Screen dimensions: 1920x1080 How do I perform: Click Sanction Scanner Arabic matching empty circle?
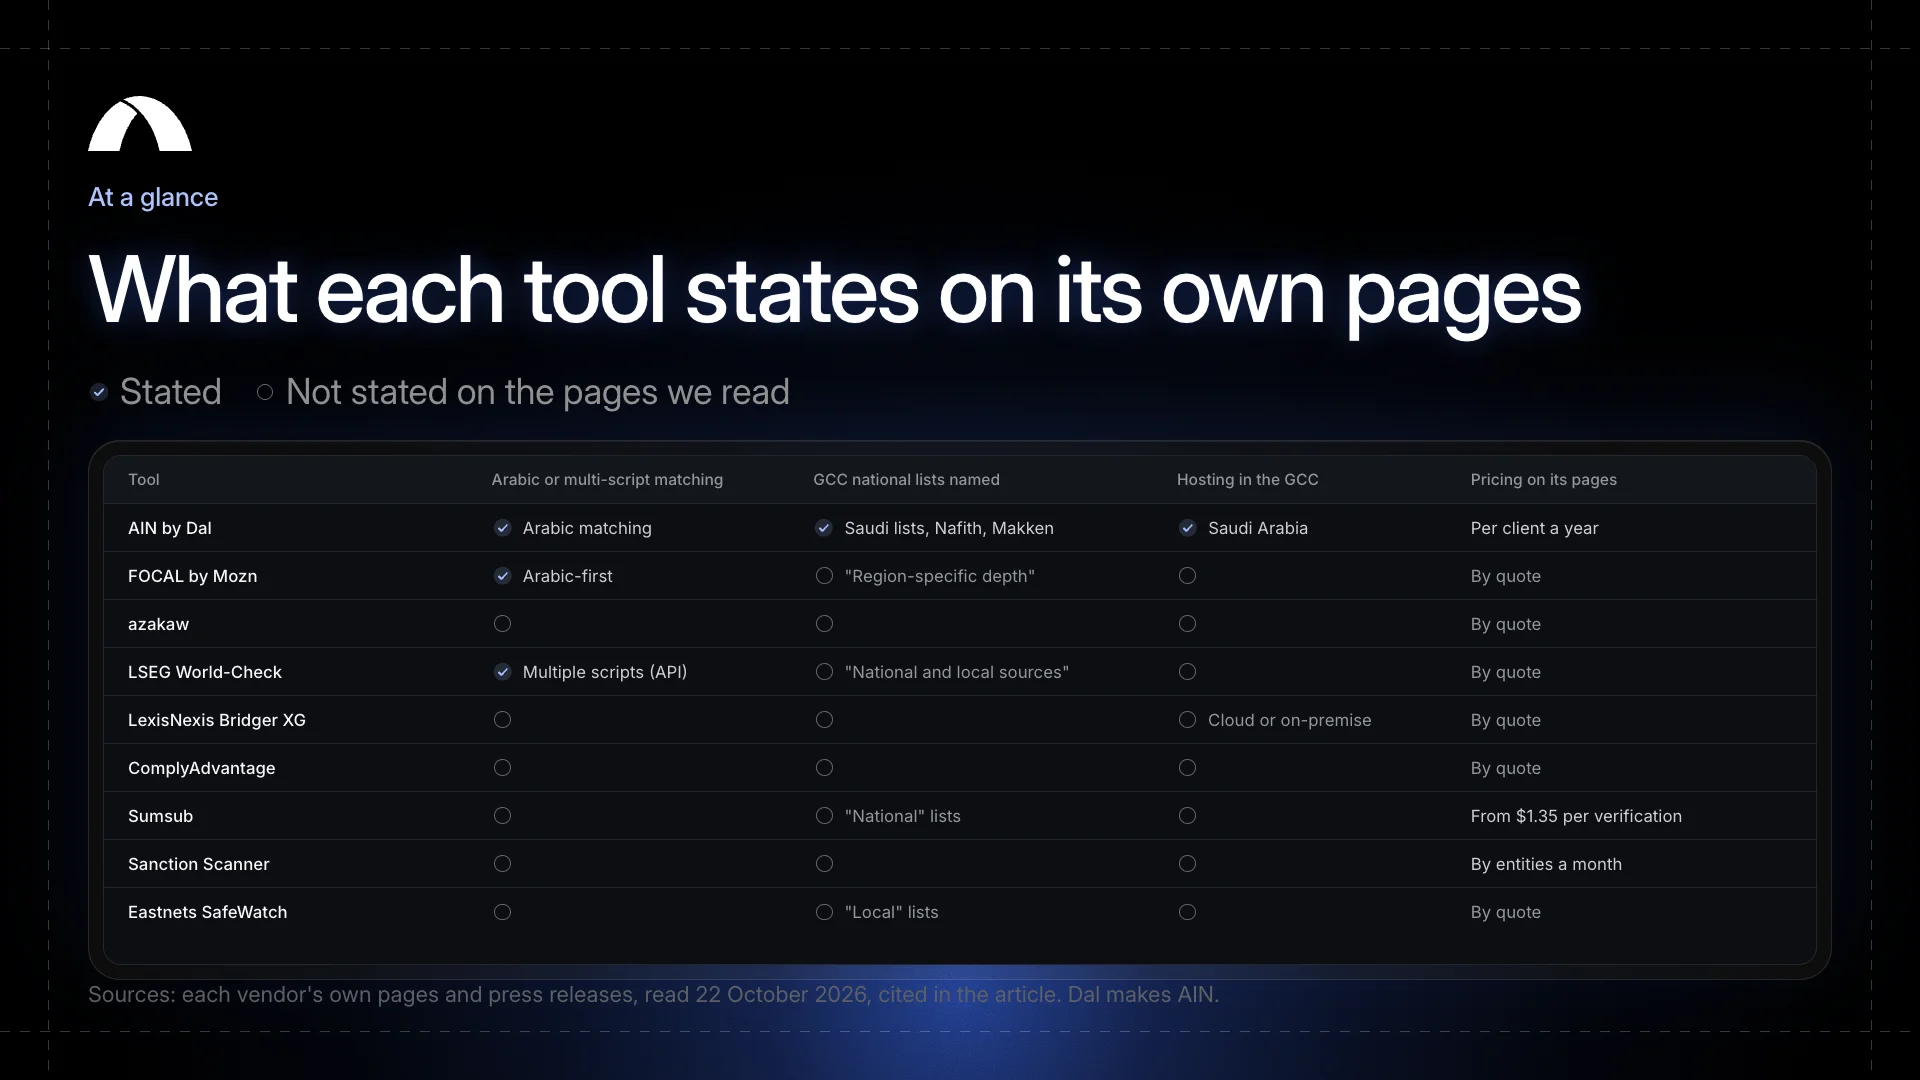[503, 864]
